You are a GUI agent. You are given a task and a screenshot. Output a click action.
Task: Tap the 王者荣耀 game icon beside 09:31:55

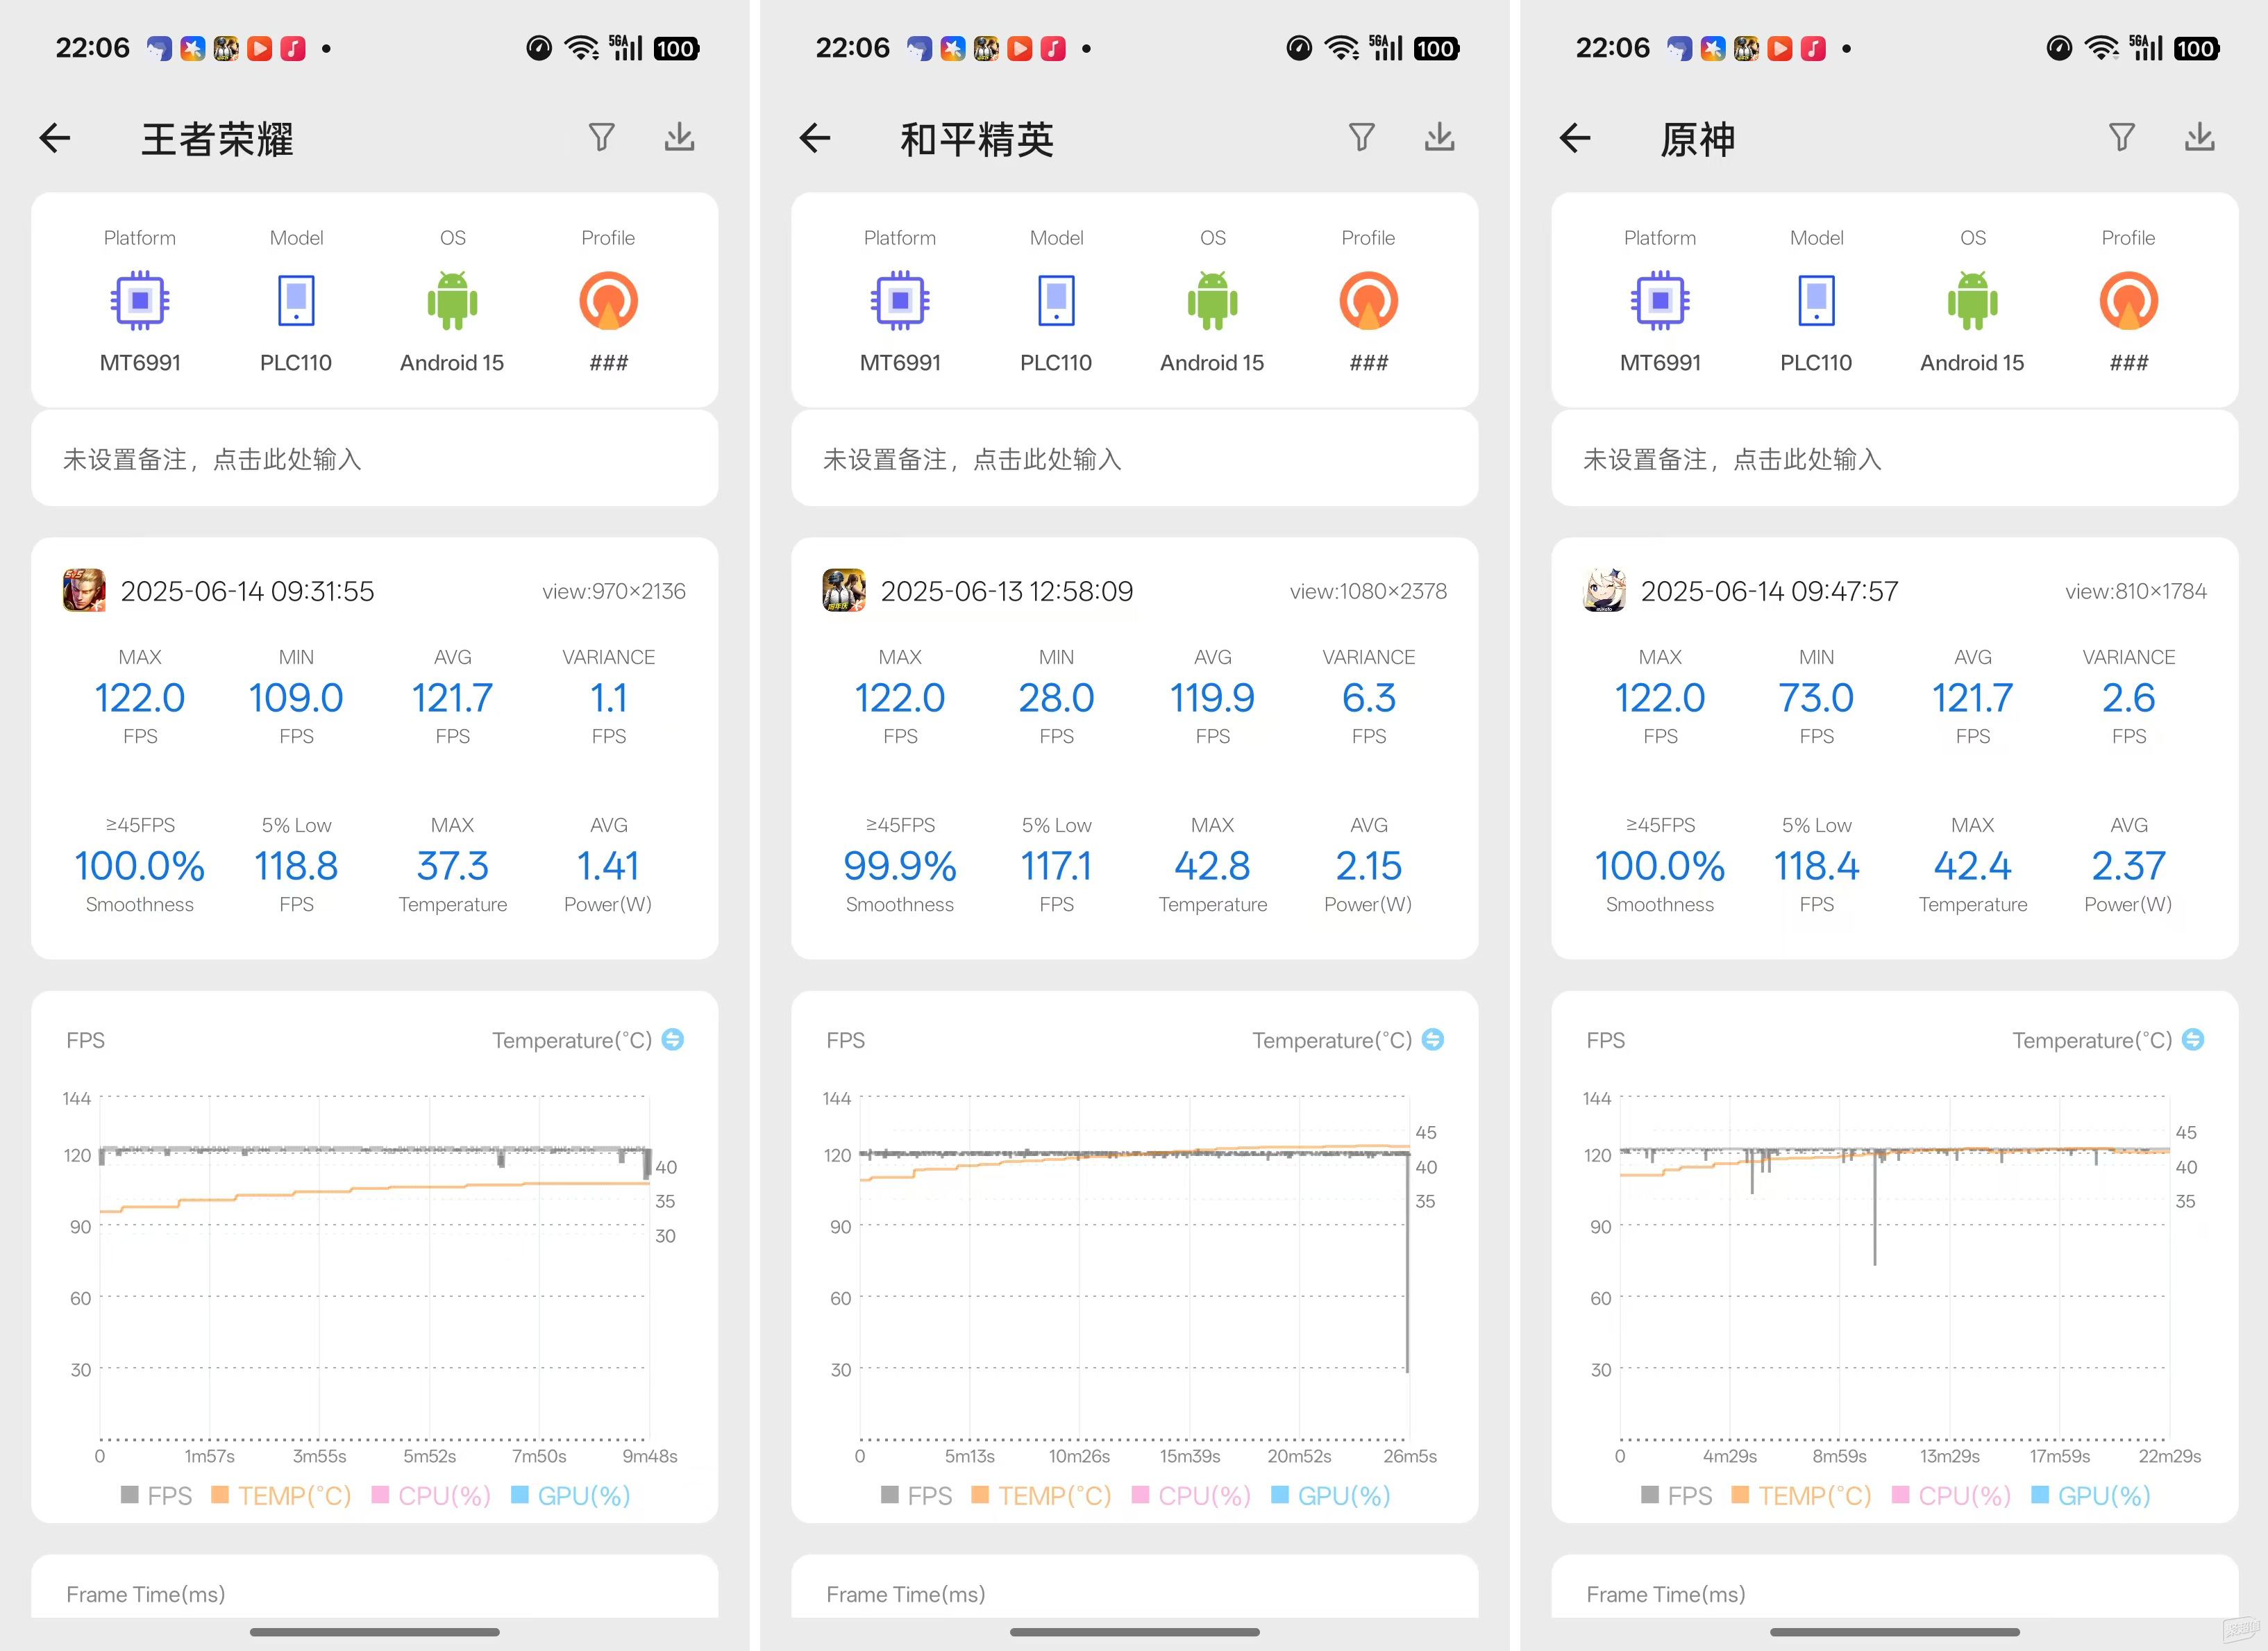point(84,590)
